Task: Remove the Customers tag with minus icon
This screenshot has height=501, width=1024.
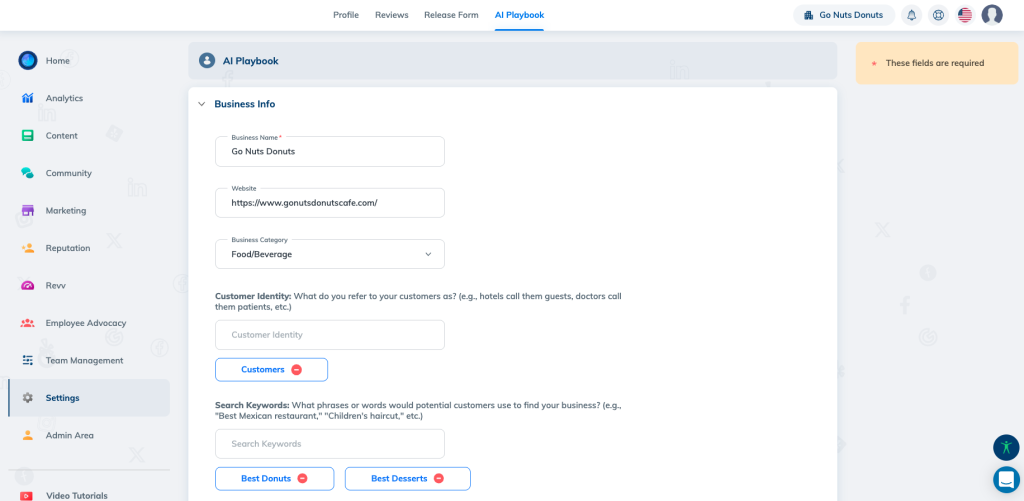Action: click(296, 370)
